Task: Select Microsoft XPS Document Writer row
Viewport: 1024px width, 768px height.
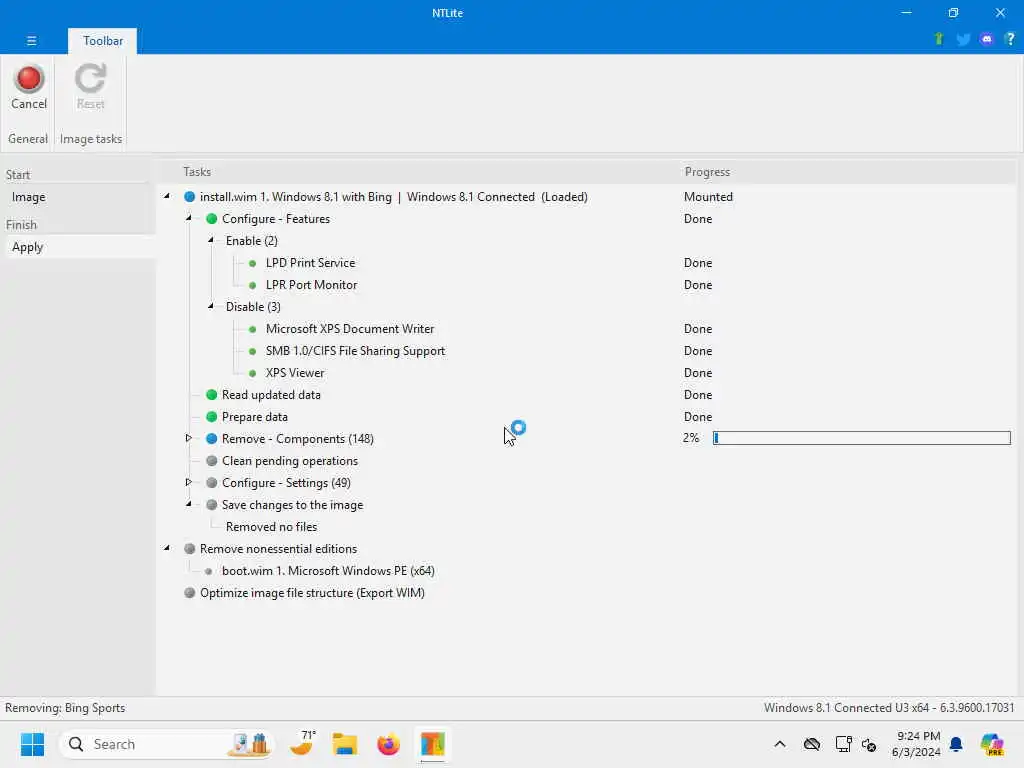Action: [349, 328]
